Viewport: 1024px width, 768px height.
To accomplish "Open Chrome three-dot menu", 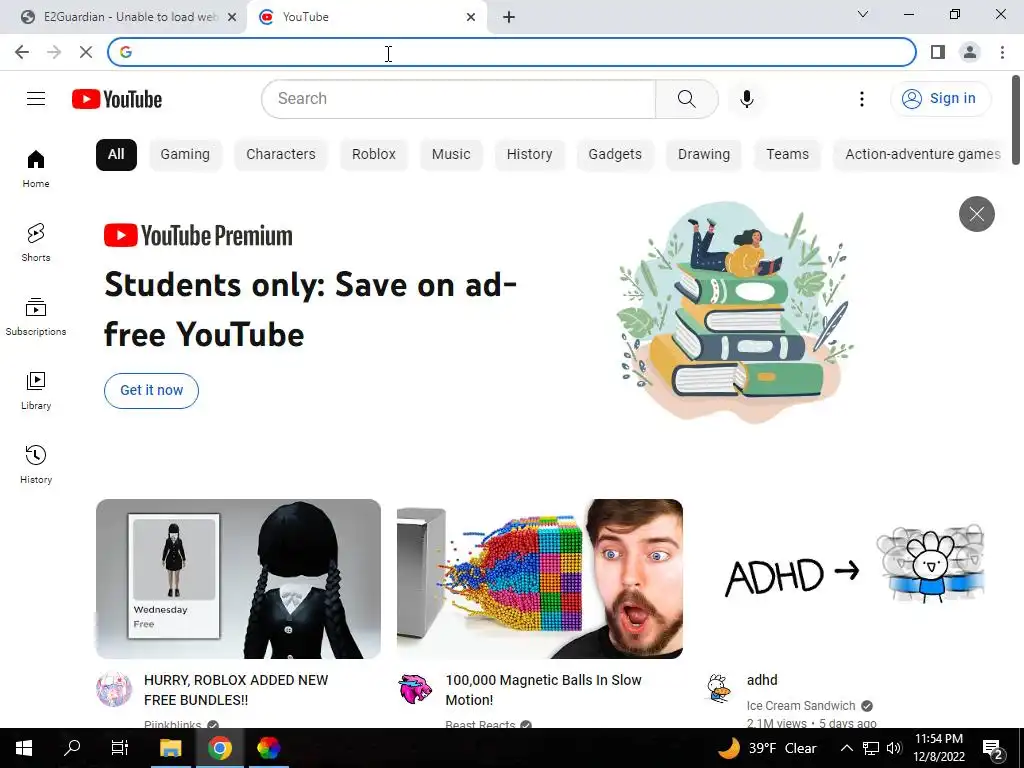I will tap(1002, 52).
